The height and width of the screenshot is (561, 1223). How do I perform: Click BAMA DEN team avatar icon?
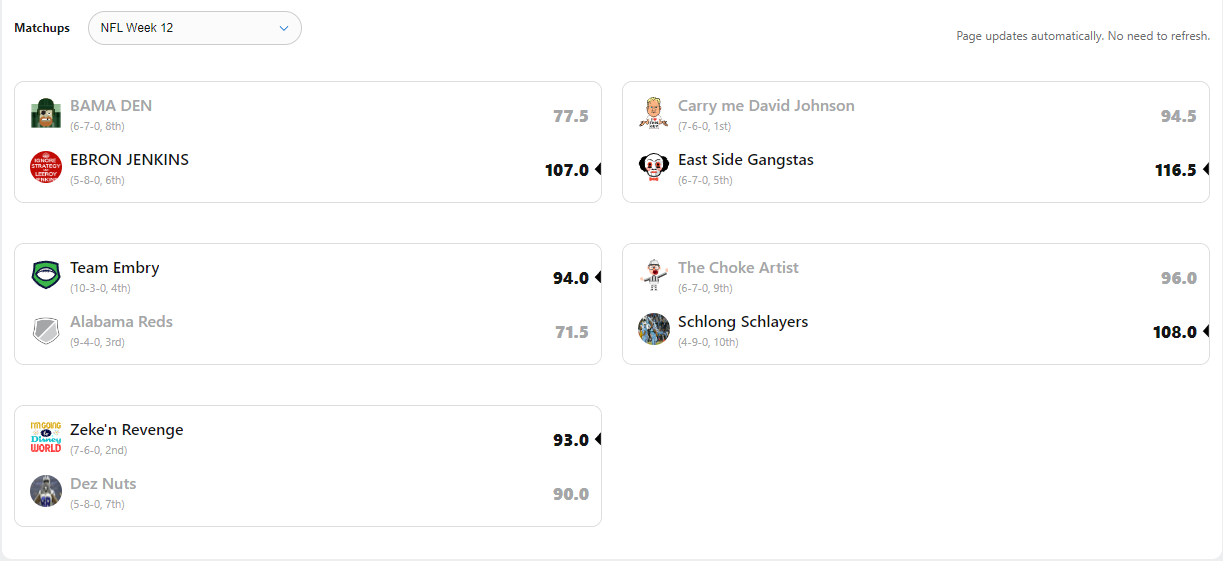tap(46, 113)
